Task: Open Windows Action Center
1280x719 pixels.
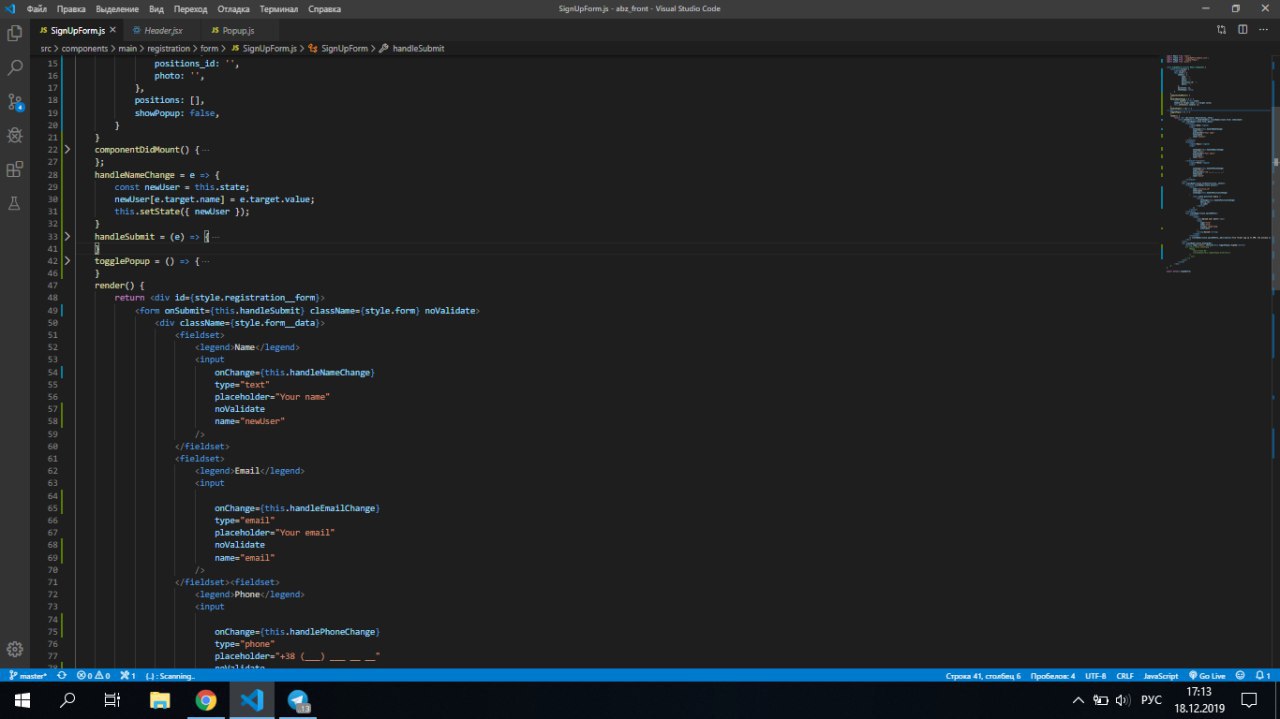Action: click(x=1249, y=700)
